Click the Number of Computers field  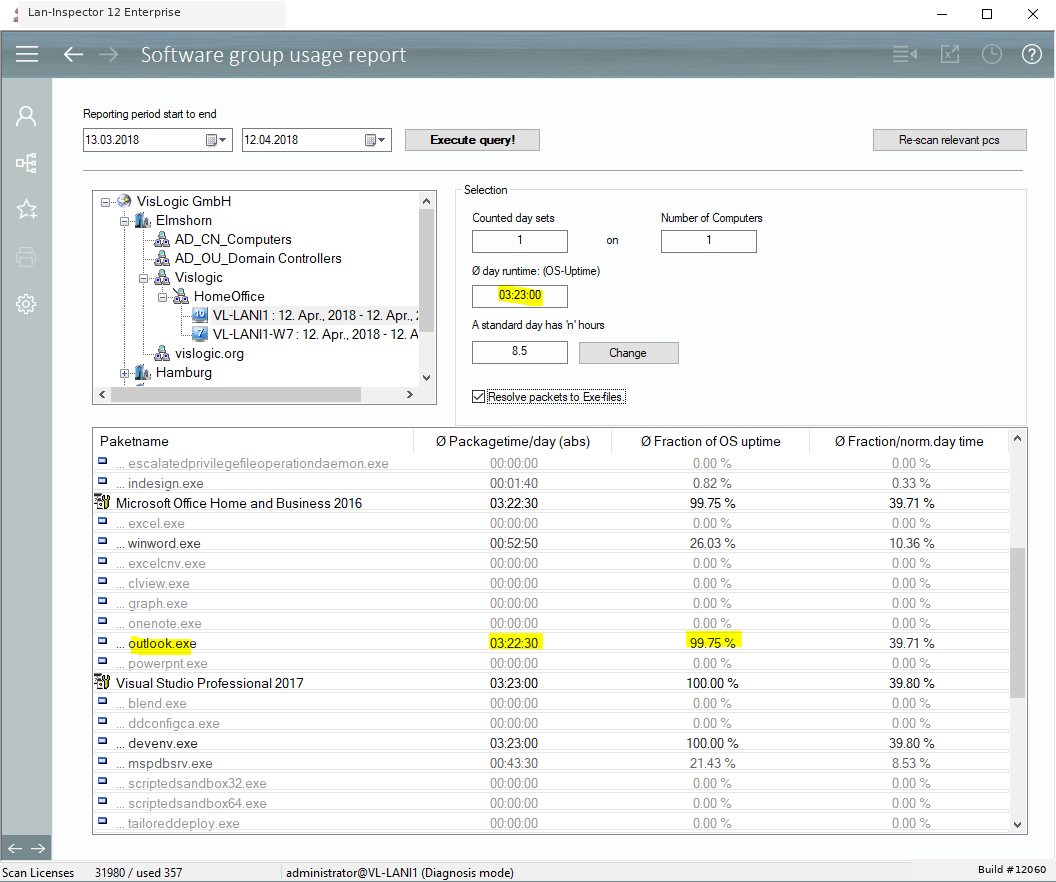[x=708, y=240]
